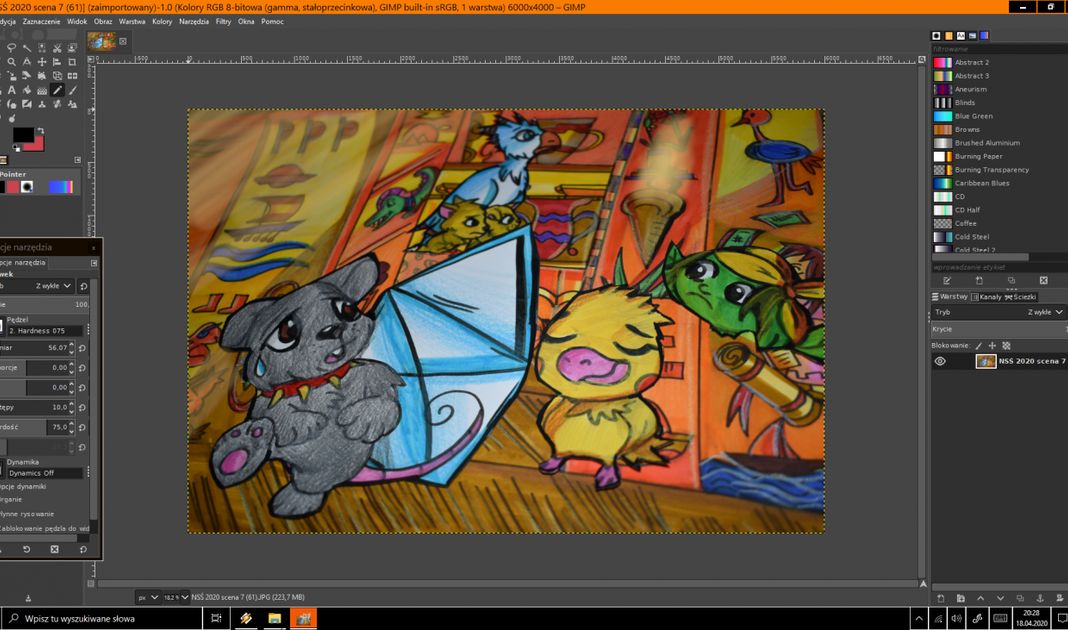The width and height of the screenshot is (1068, 630).
Task: Click the brush name field Hardness 075
Action: click(44, 330)
